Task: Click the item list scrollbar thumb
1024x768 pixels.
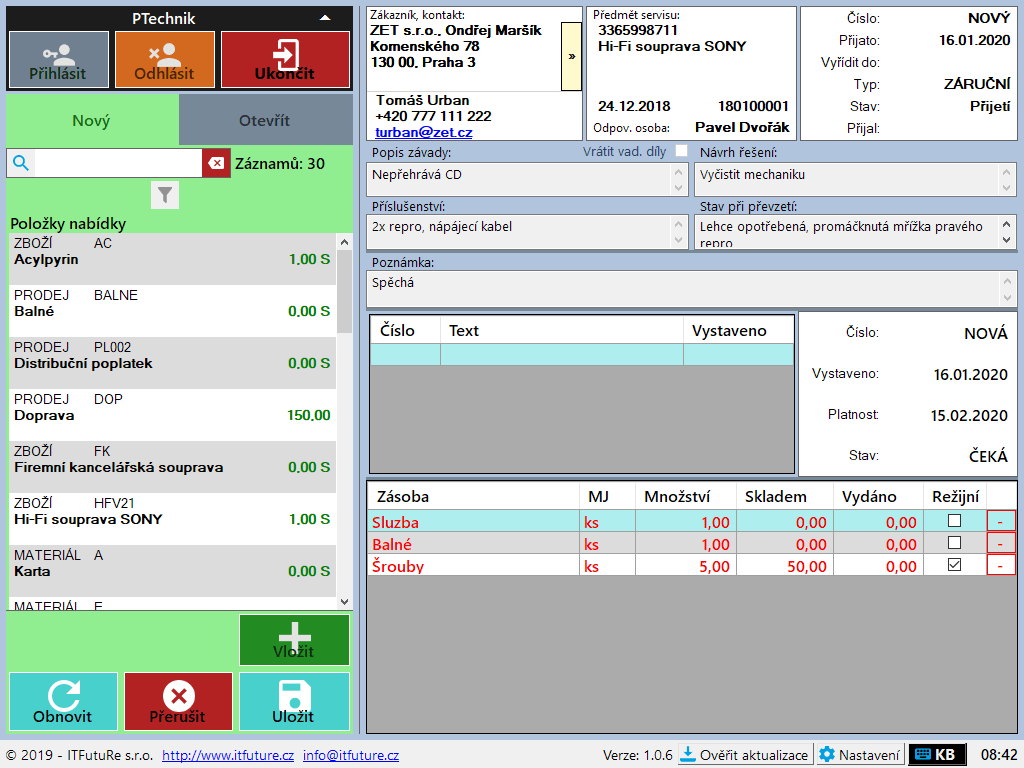Action: coord(344,291)
